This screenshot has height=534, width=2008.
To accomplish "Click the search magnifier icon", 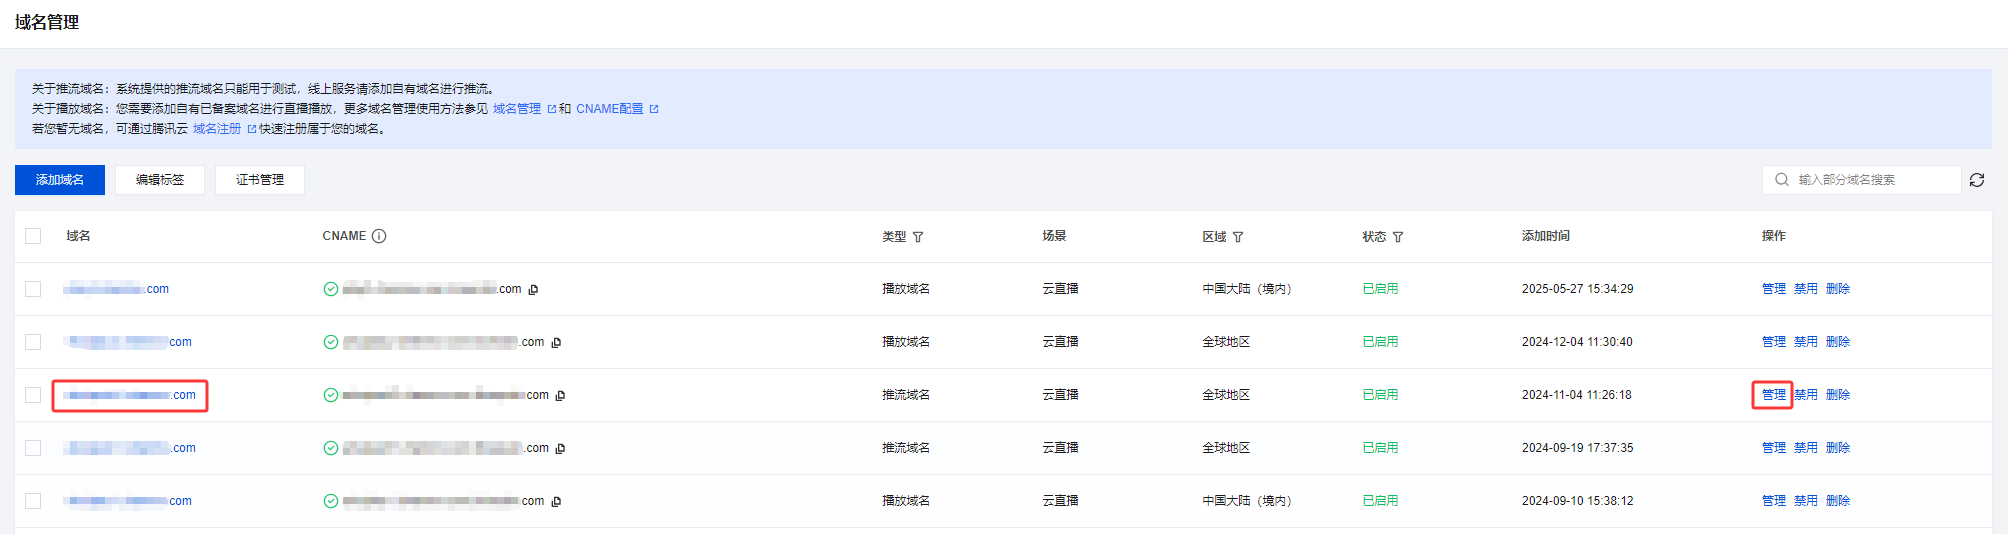I will (x=1781, y=180).
